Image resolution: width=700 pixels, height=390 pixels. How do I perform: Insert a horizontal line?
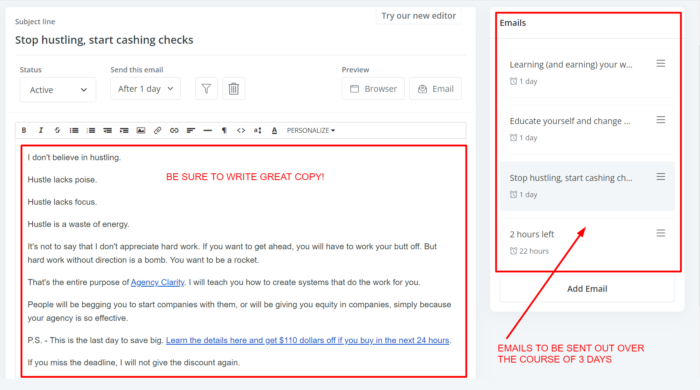pos(208,130)
